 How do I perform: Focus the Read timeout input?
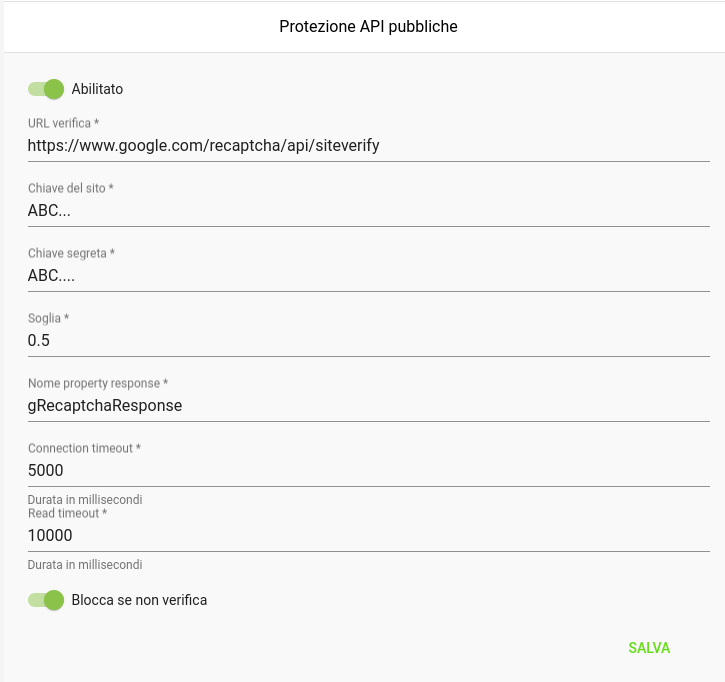click(x=369, y=535)
